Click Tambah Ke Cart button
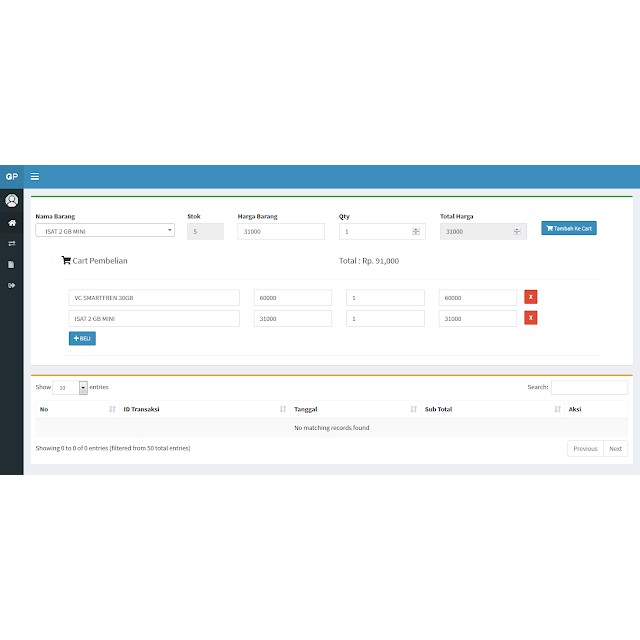 569,228
